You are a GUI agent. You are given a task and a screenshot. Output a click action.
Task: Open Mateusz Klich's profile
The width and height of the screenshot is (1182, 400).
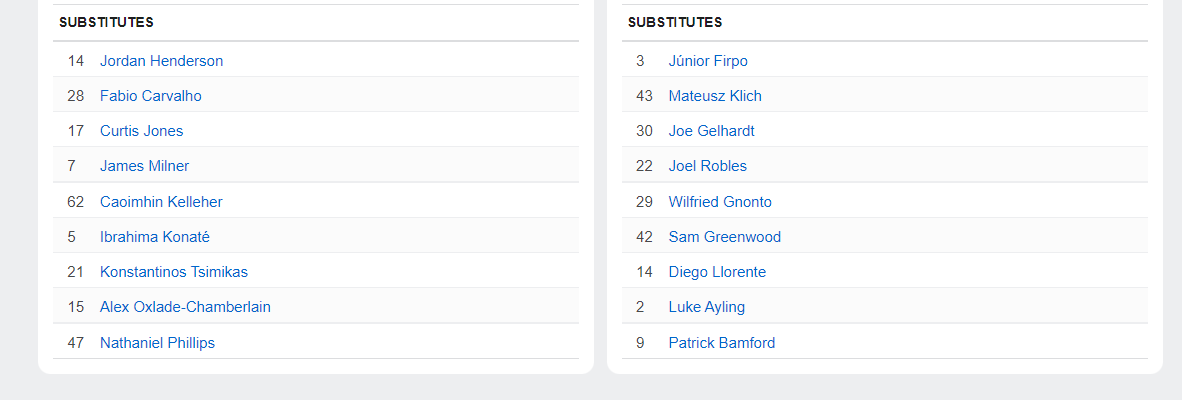[x=715, y=96]
